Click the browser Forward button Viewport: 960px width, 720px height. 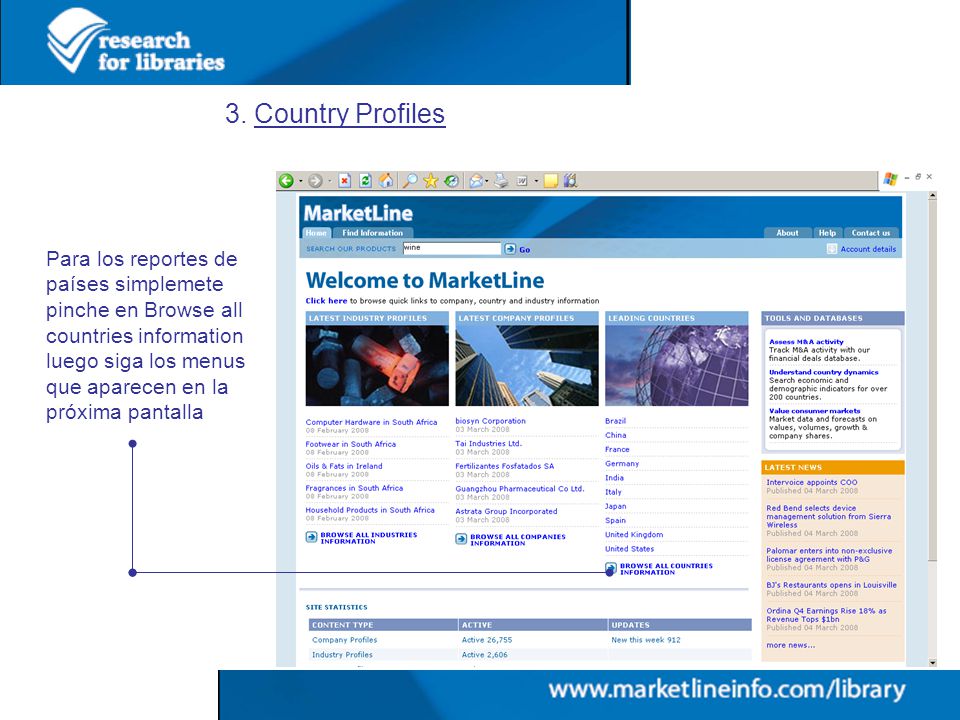click(315, 181)
